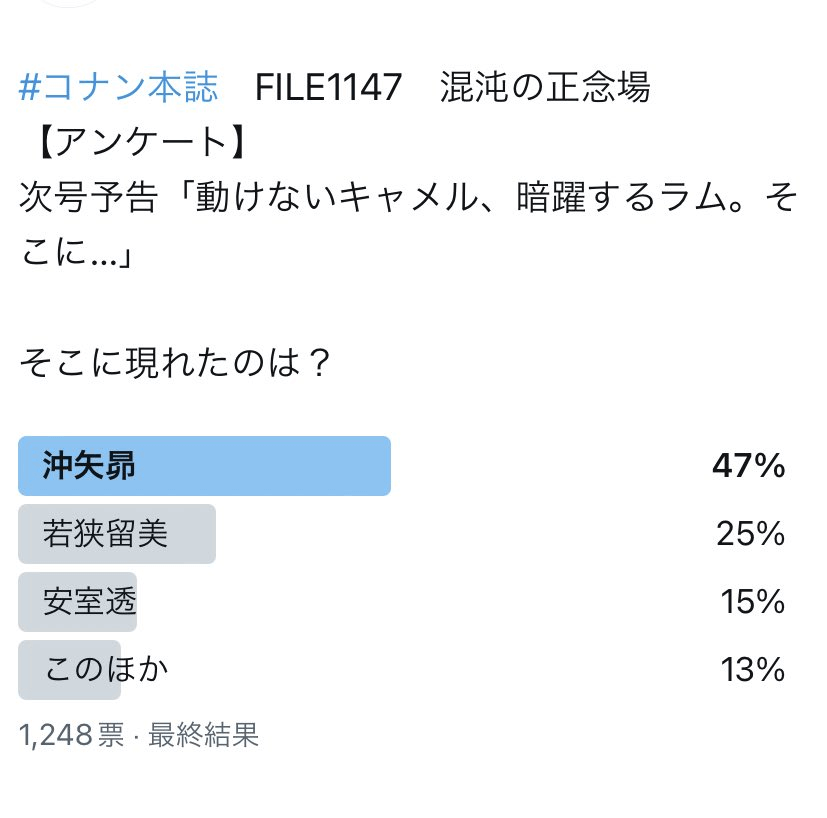The width and height of the screenshot is (827, 818).
Task: Click the このほか option name text
Action: tap(106, 669)
